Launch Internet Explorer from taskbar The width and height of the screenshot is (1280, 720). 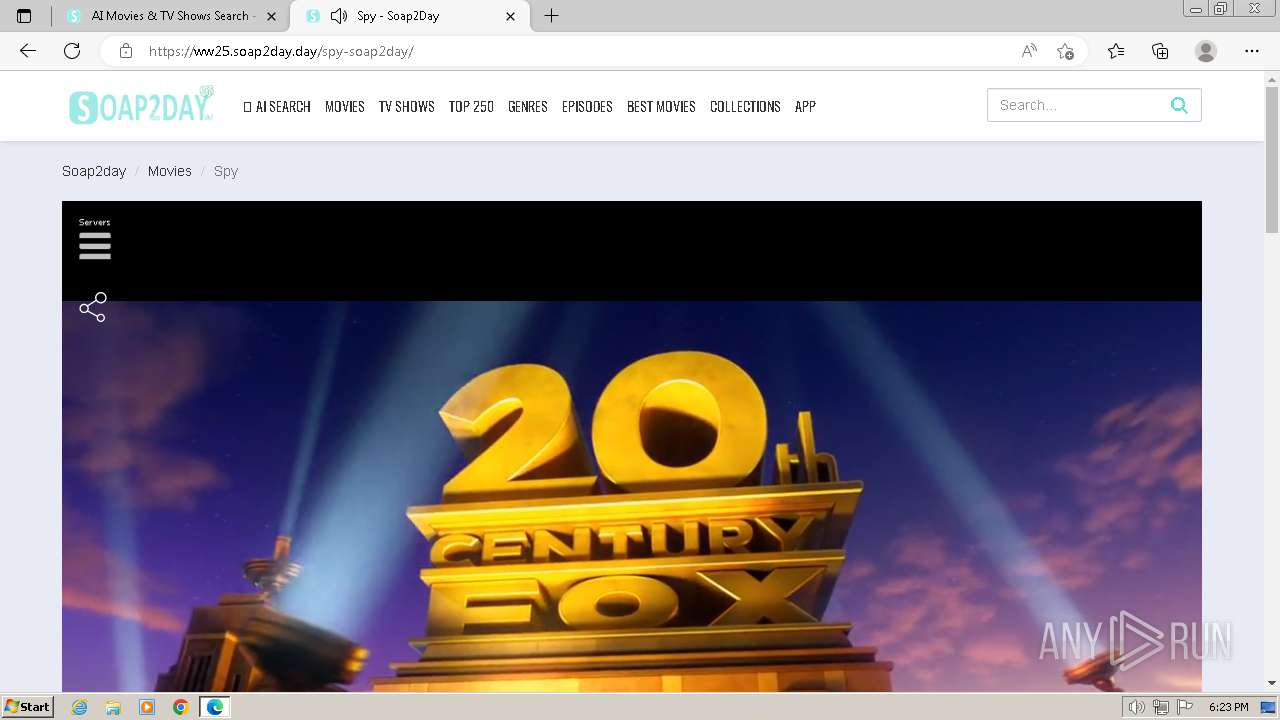[80, 707]
